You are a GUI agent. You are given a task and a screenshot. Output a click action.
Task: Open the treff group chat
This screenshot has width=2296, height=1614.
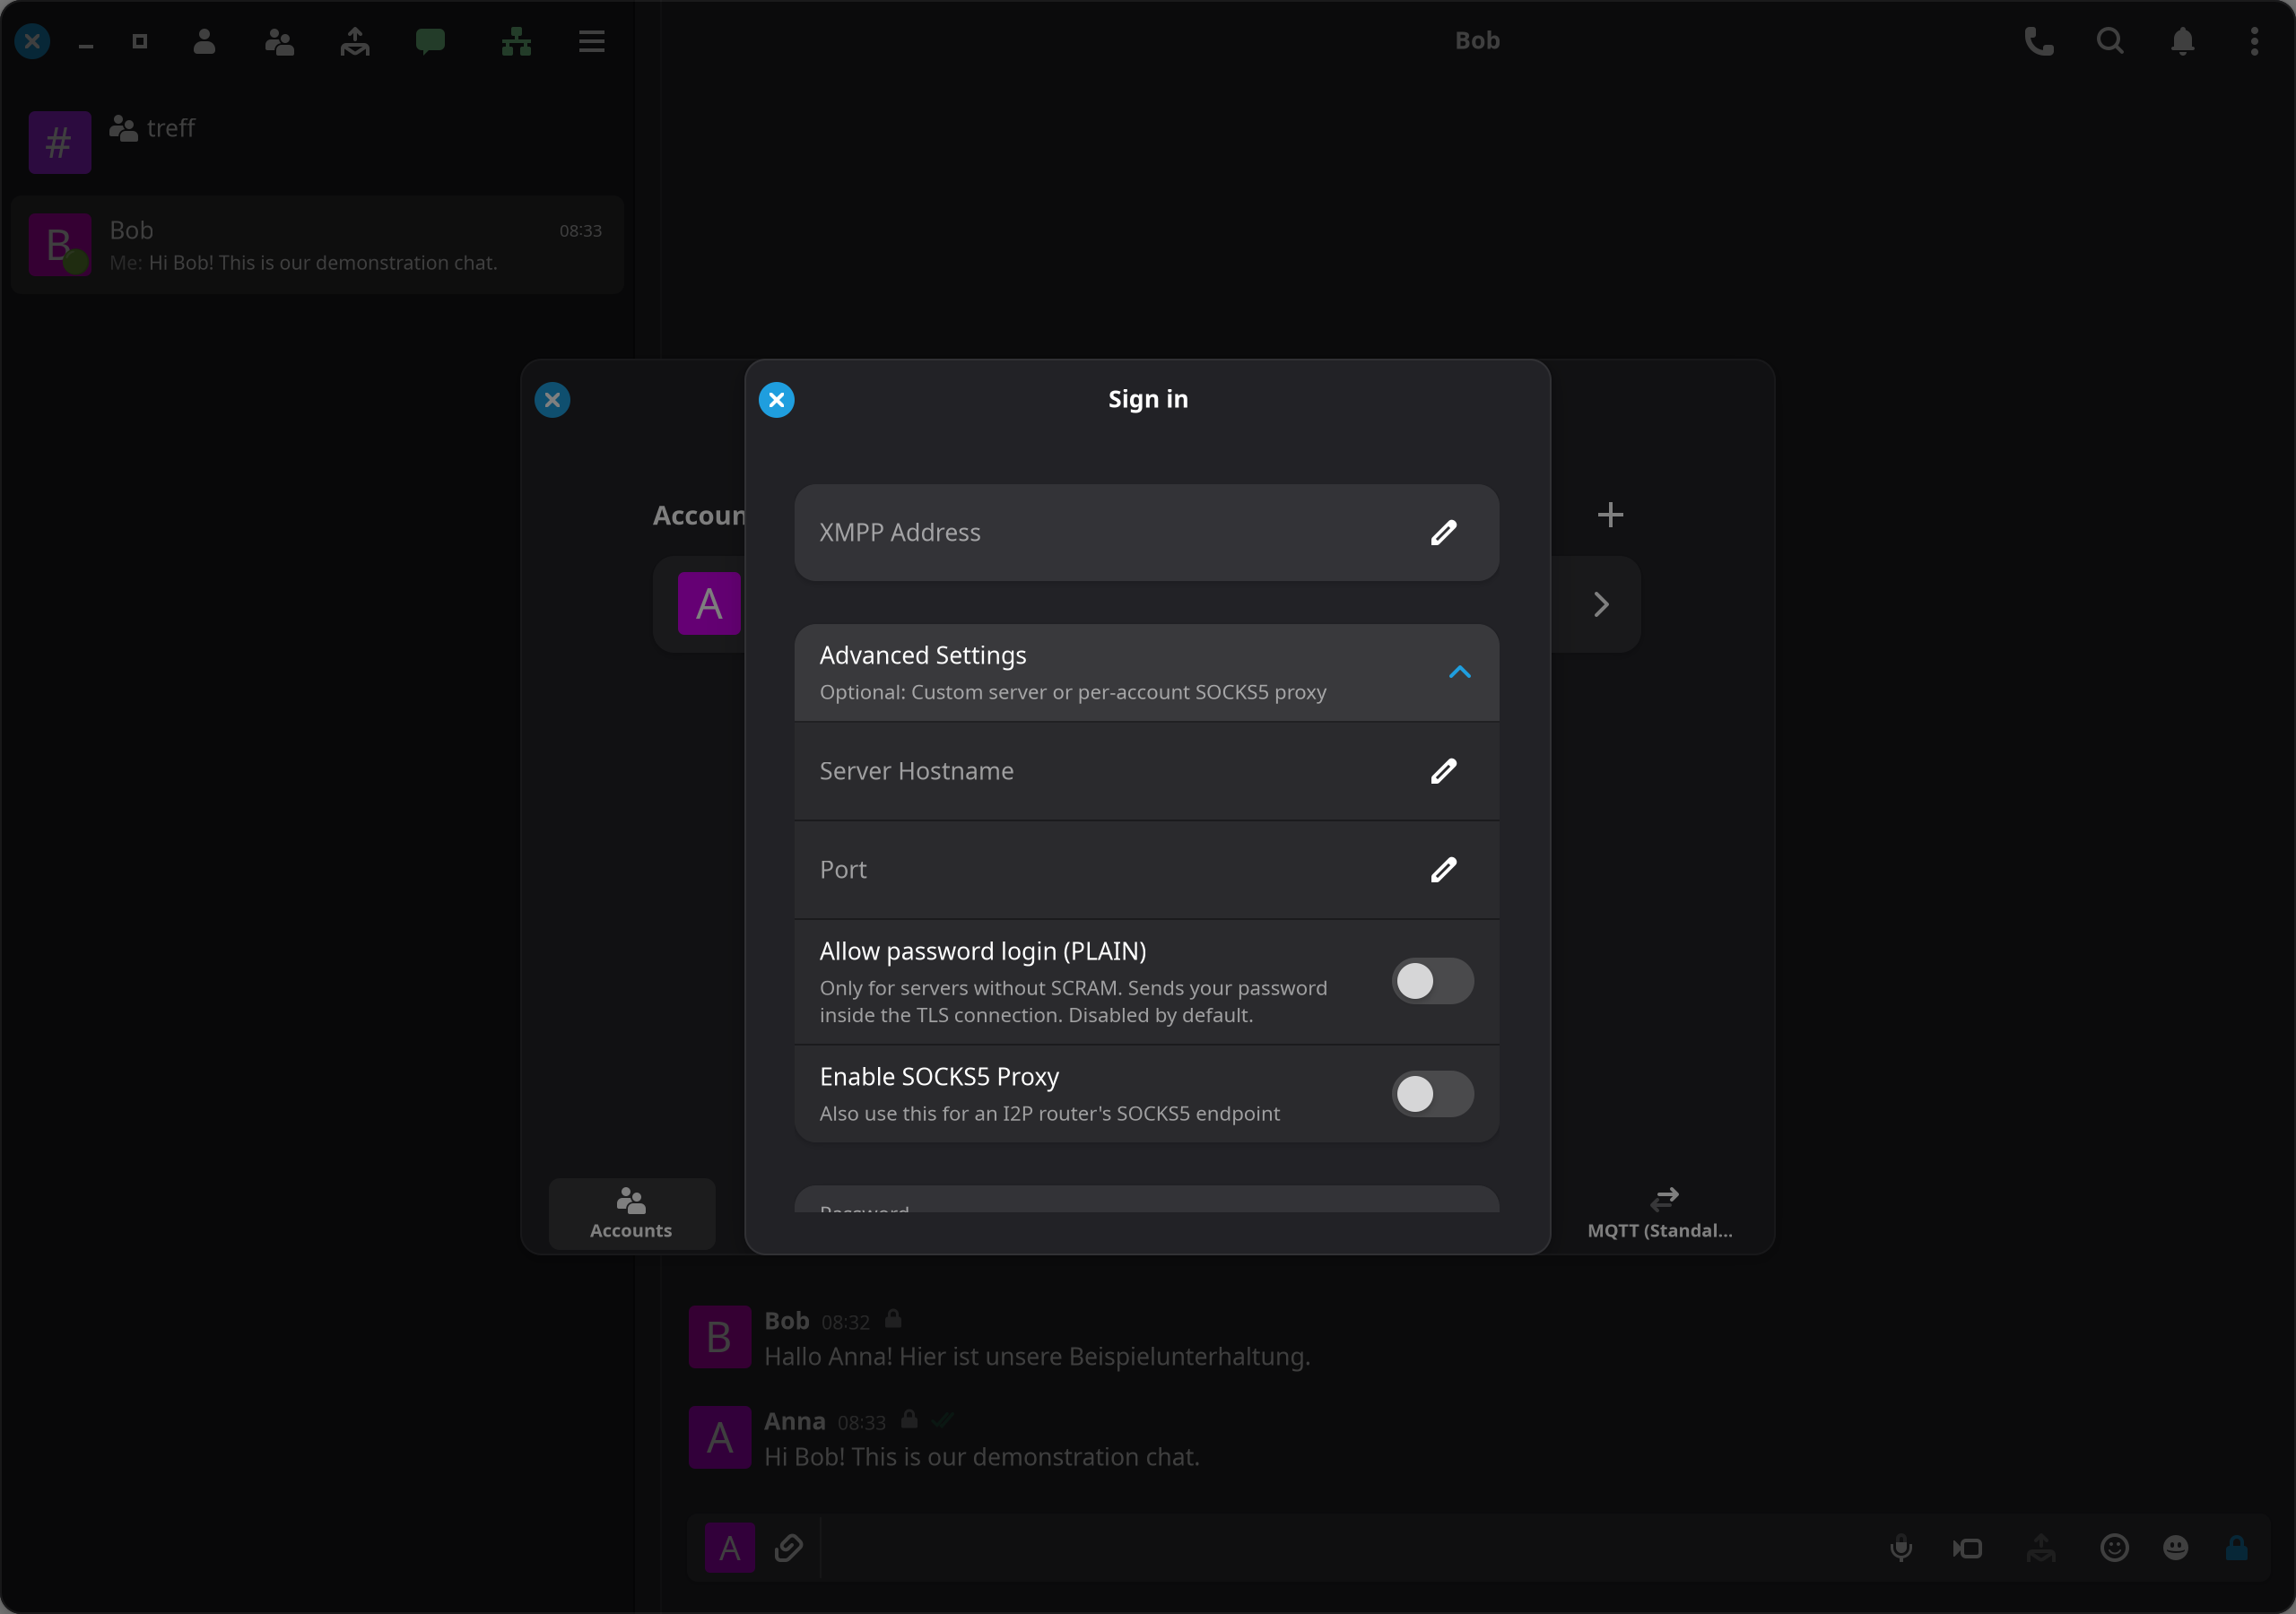316,142
